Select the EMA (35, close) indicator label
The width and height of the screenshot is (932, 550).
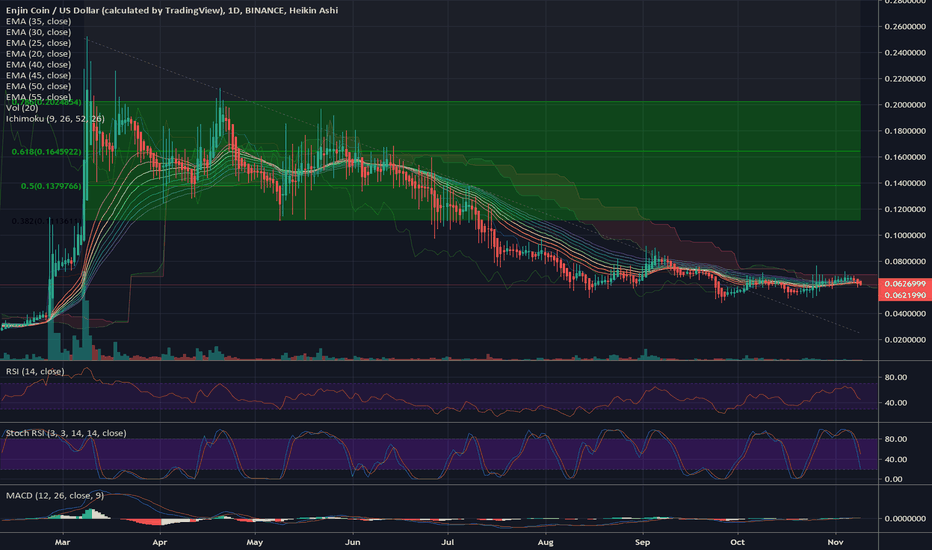(38, 21)
